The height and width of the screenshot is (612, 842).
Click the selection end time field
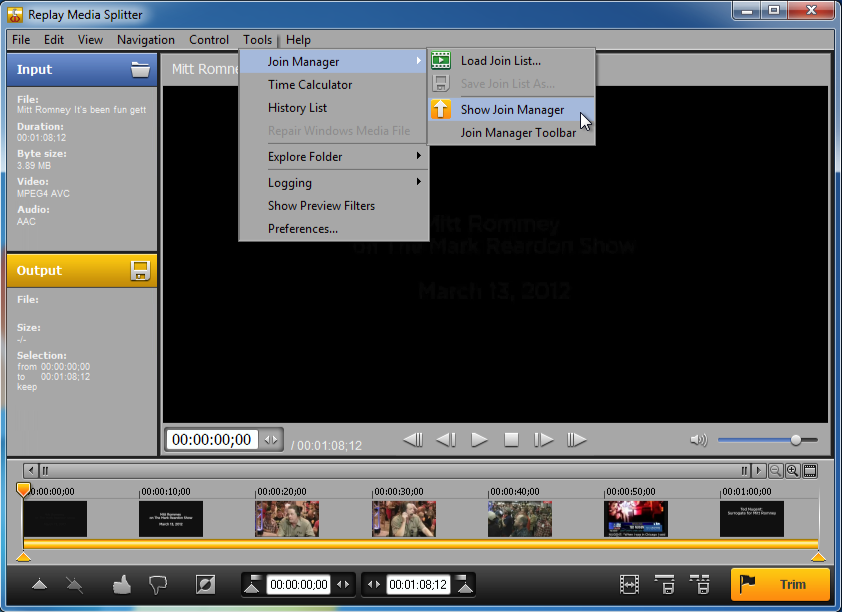(418, 584)
